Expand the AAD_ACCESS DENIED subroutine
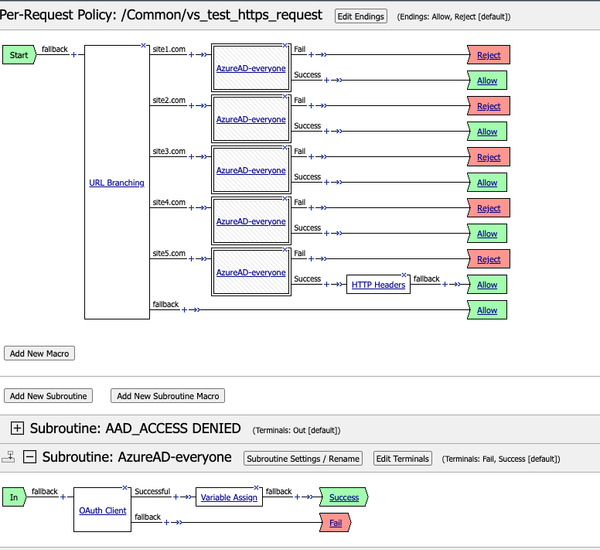Viewport: 600px width, 550px height. (17, 428)
